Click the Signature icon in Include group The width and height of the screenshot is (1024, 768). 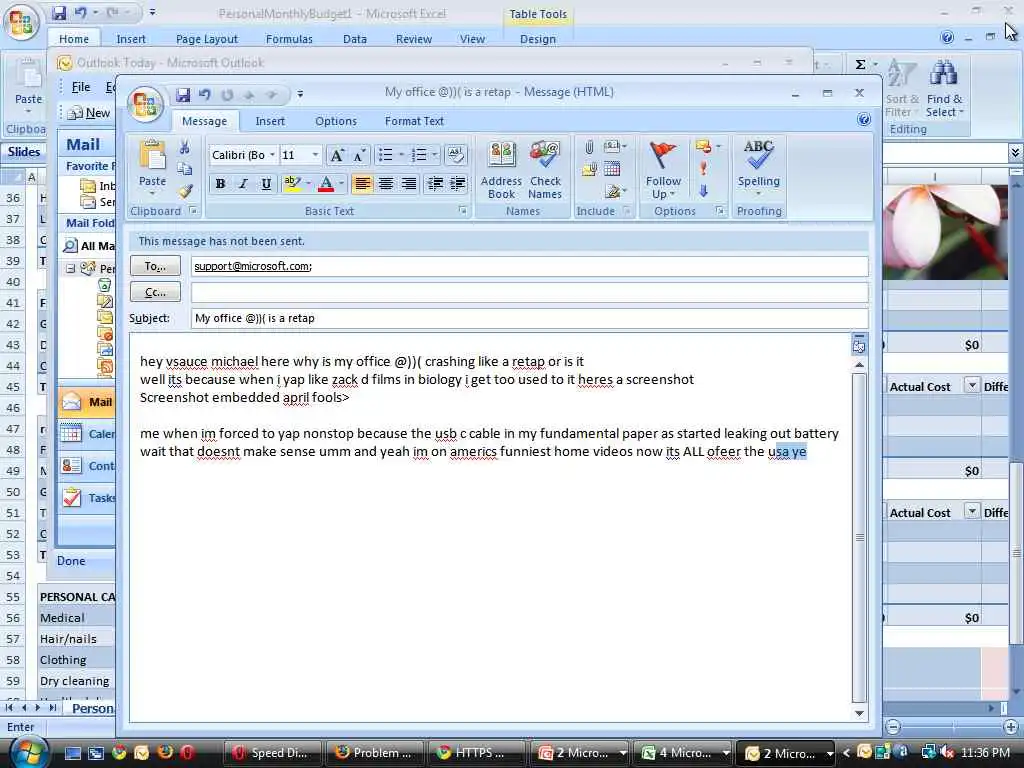pos(612,191)
